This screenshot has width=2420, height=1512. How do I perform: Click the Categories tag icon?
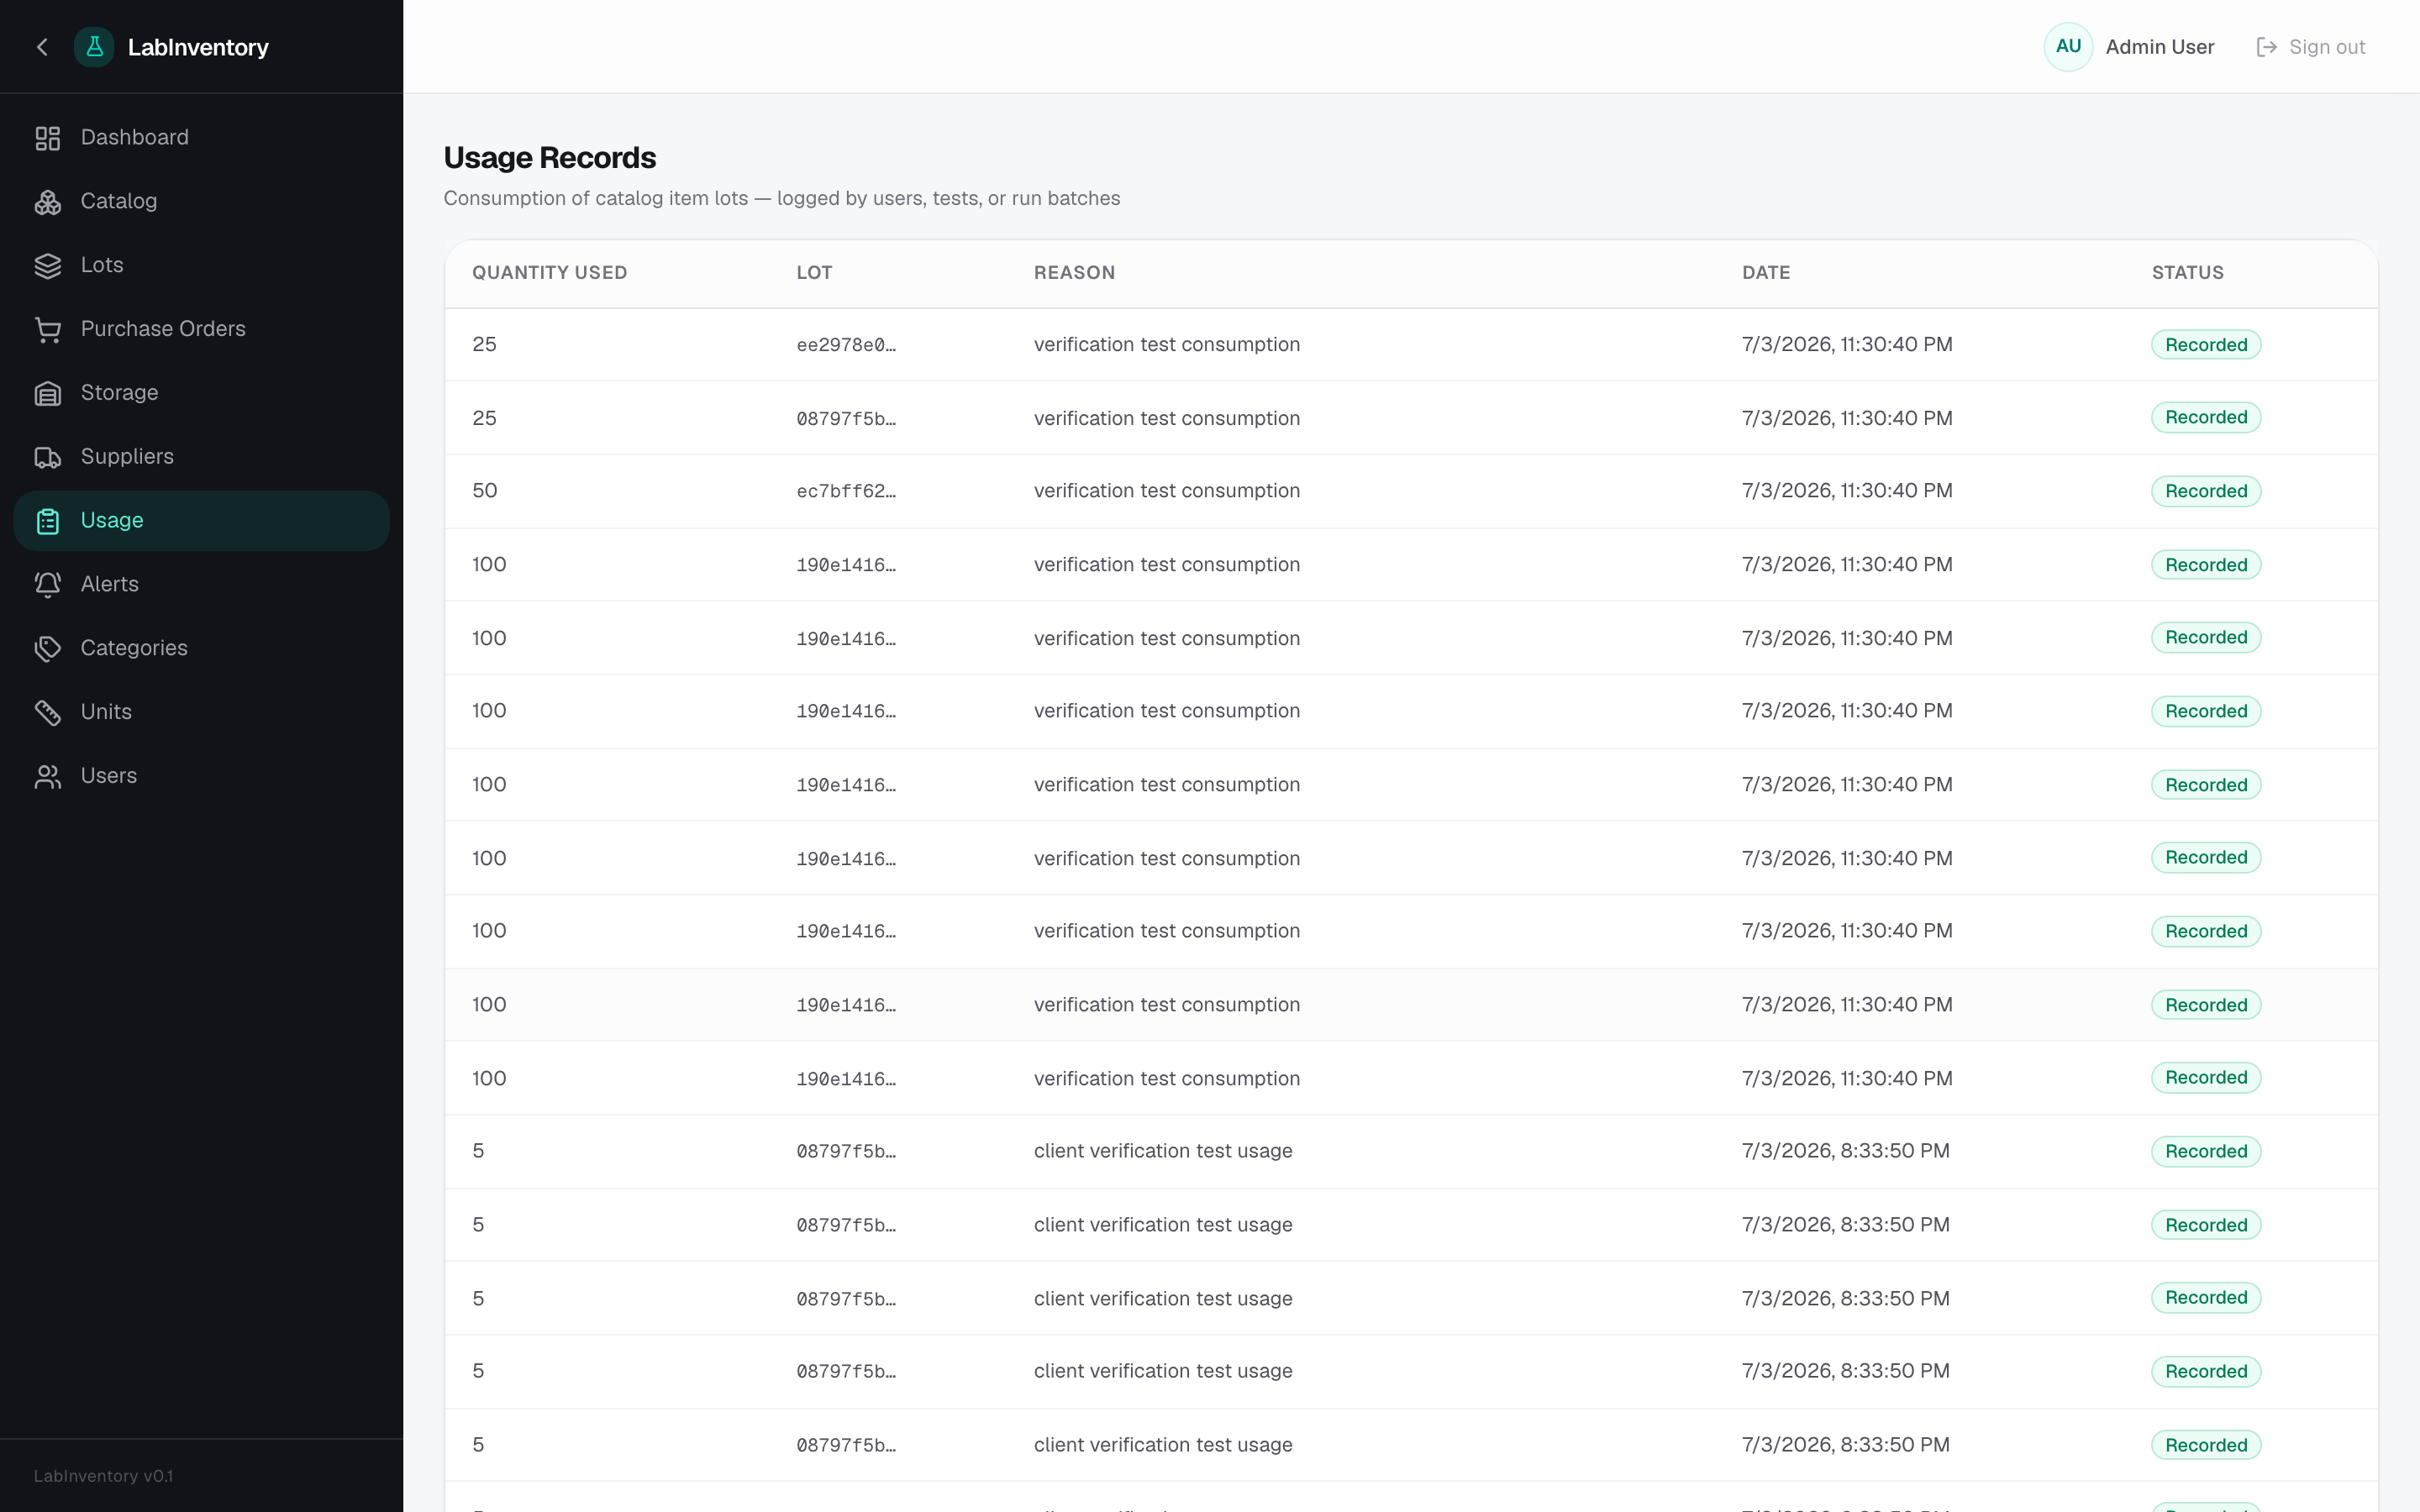48,649
